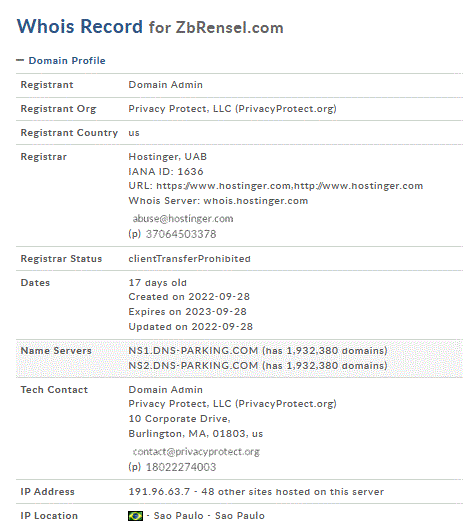Click registrar phone number 37064503378

(x=181, y=234)
